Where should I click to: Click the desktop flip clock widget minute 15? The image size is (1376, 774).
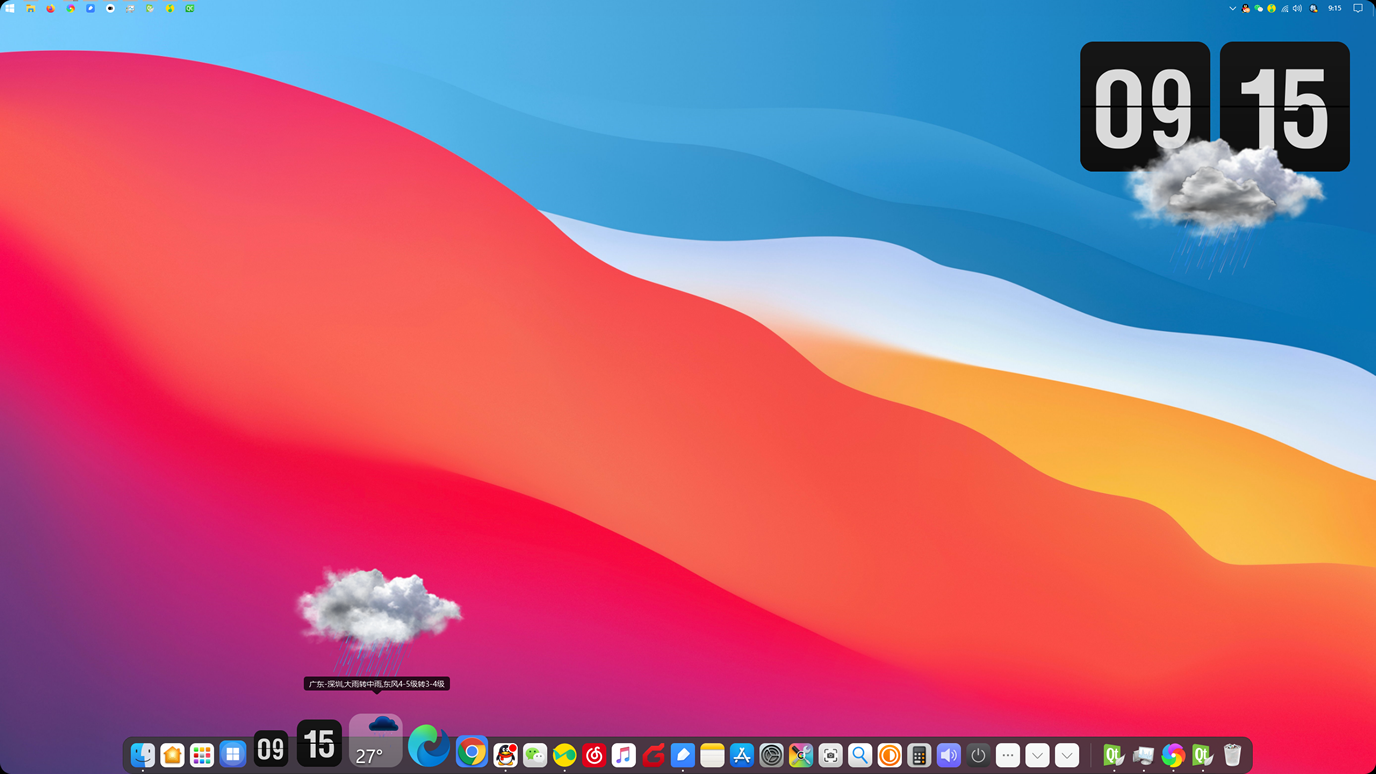(1285, 106)
